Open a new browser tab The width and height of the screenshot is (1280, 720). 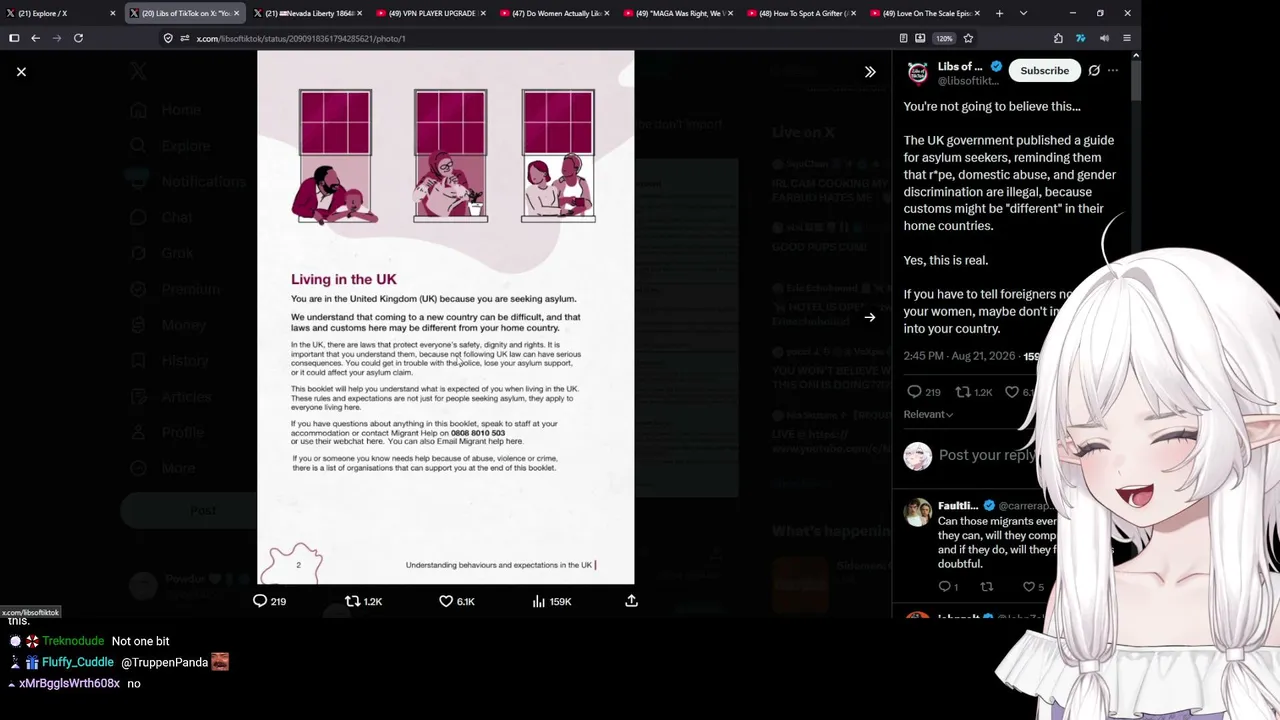999,13
